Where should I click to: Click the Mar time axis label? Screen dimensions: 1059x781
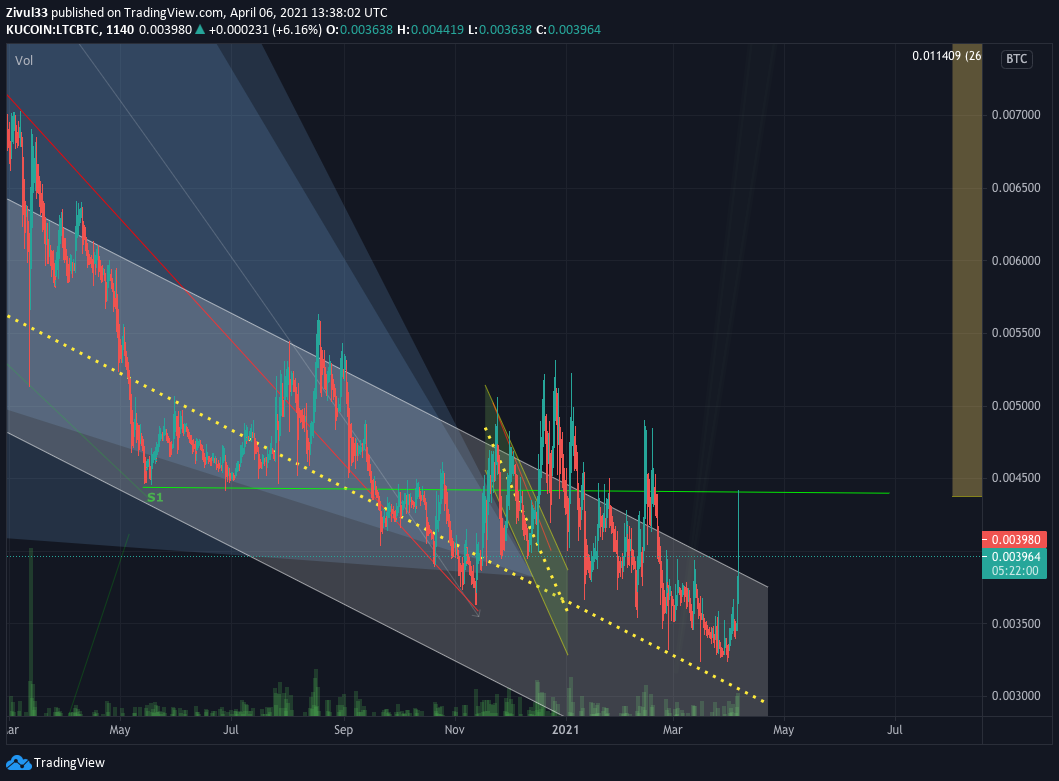click(x=673, y=730)
